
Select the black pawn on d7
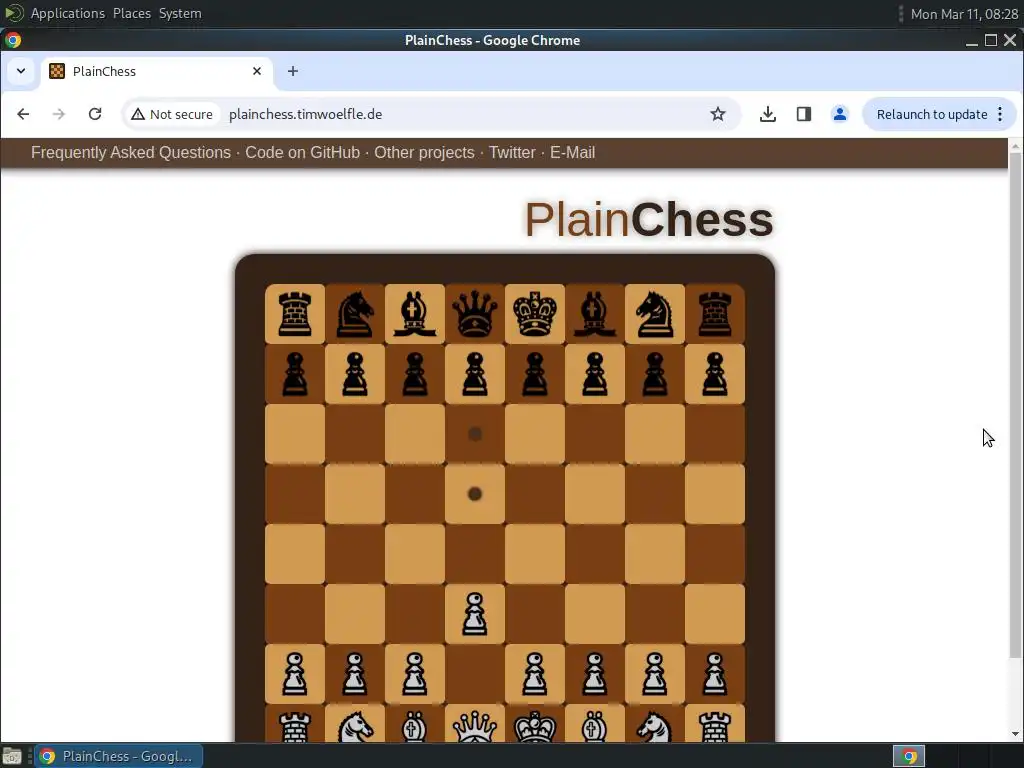click(475, 374)
